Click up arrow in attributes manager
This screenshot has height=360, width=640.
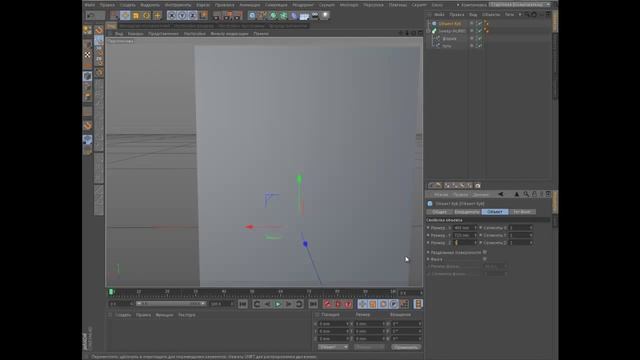(516, 194)
